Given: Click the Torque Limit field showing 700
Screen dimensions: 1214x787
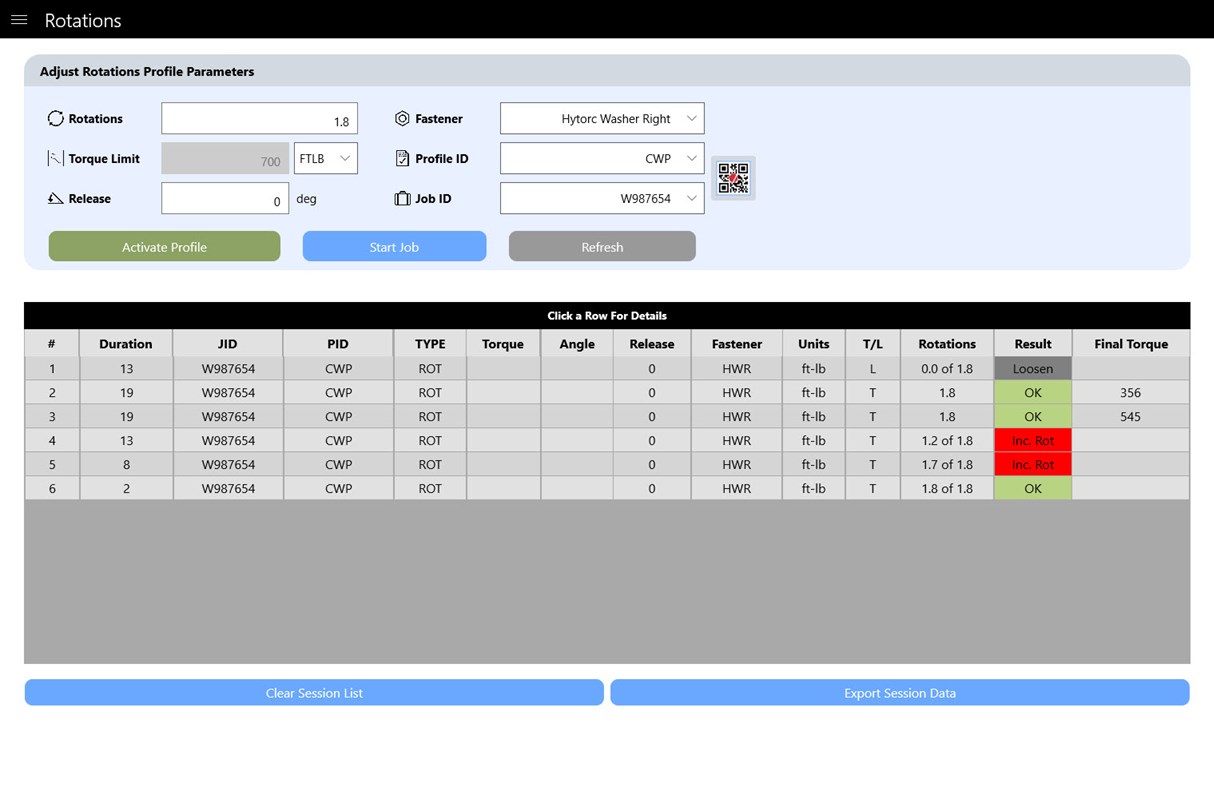Looking at the screenshot, I should (225, 158).
